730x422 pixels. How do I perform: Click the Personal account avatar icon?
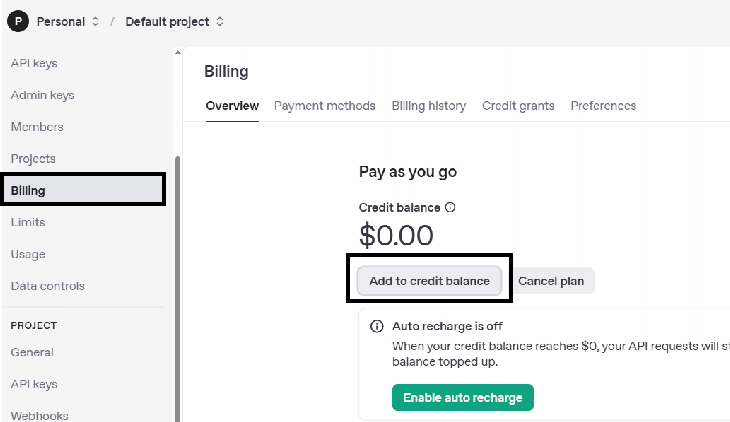pyautogui.click(x=18, y=20)
